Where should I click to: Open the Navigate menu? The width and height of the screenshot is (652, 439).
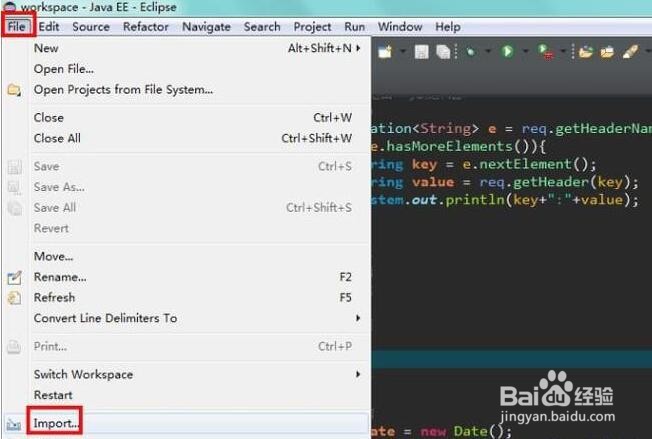(206, 27)
